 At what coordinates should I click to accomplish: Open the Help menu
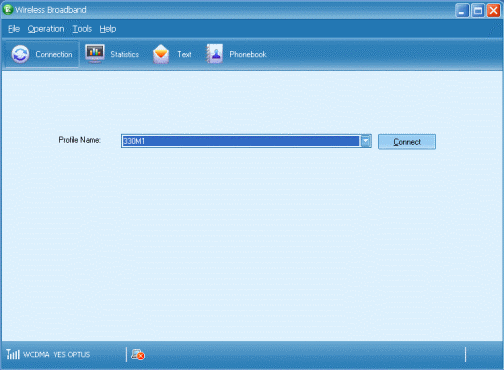click(x=108, y=29)
